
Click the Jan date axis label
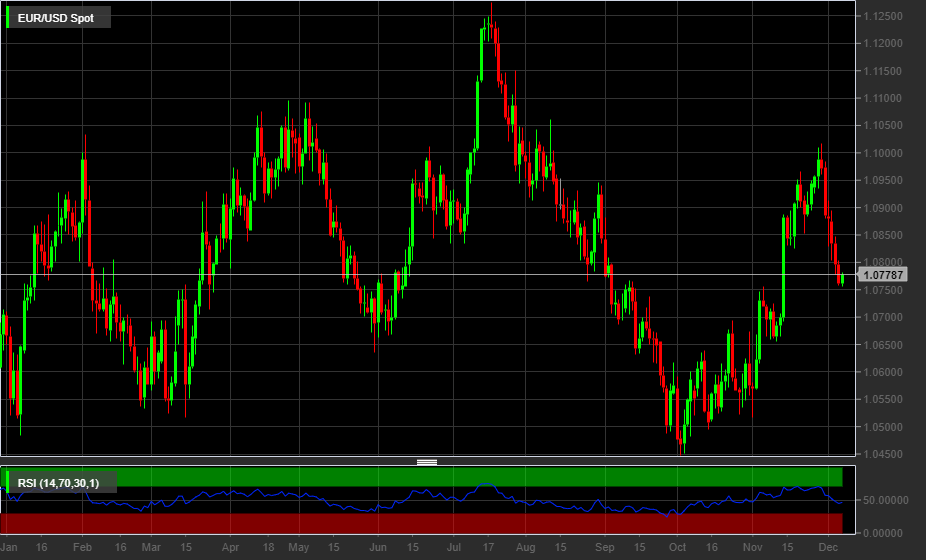click(12, 548)
